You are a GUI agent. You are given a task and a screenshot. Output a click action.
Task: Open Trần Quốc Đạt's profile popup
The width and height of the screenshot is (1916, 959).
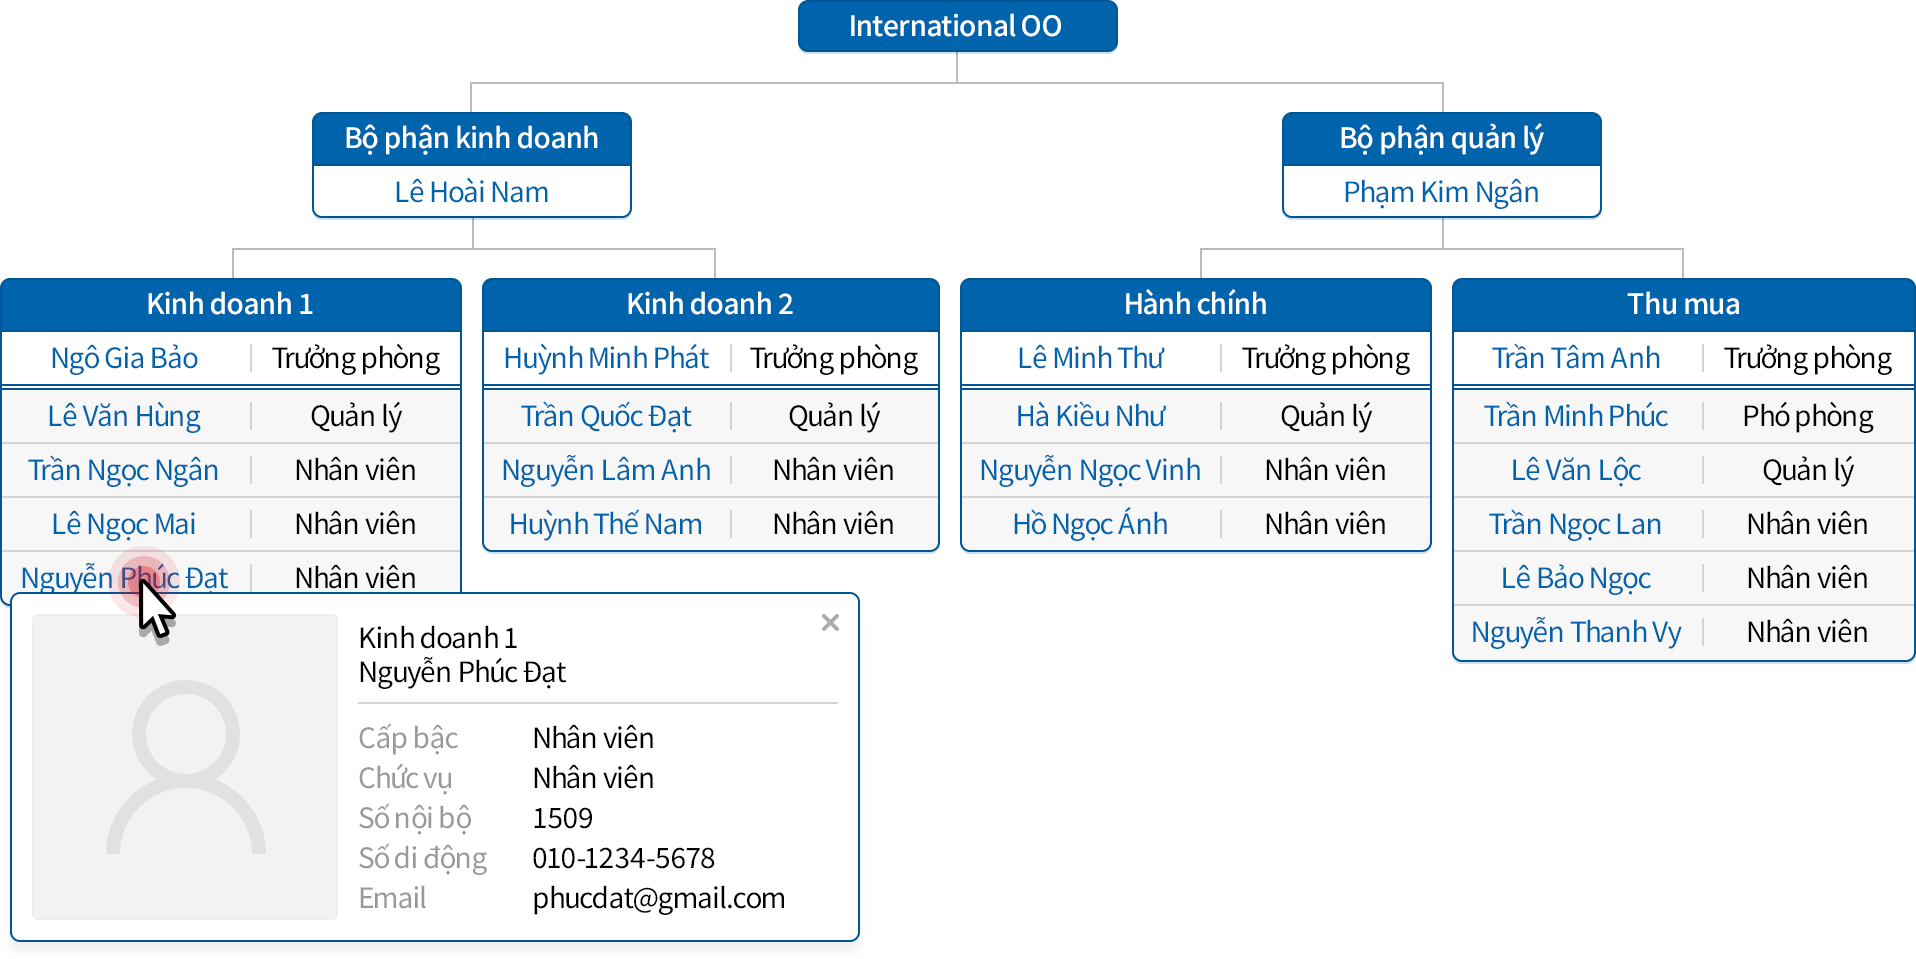(x=606, y=416)
